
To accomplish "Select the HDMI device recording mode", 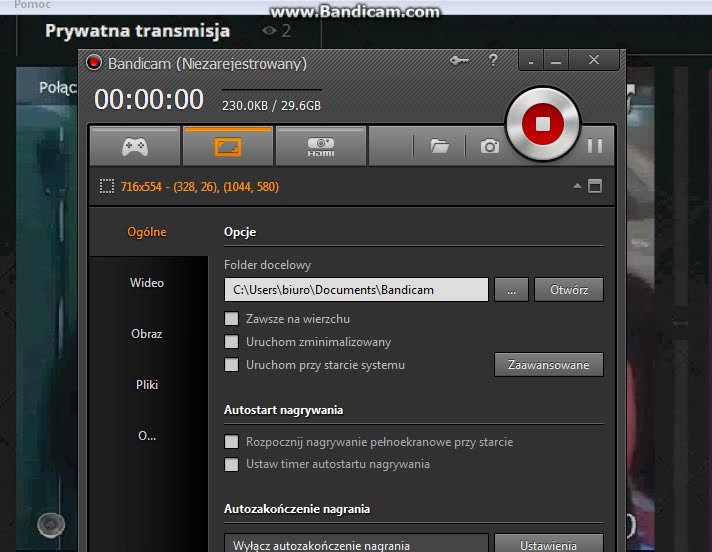I will point(321,146).
